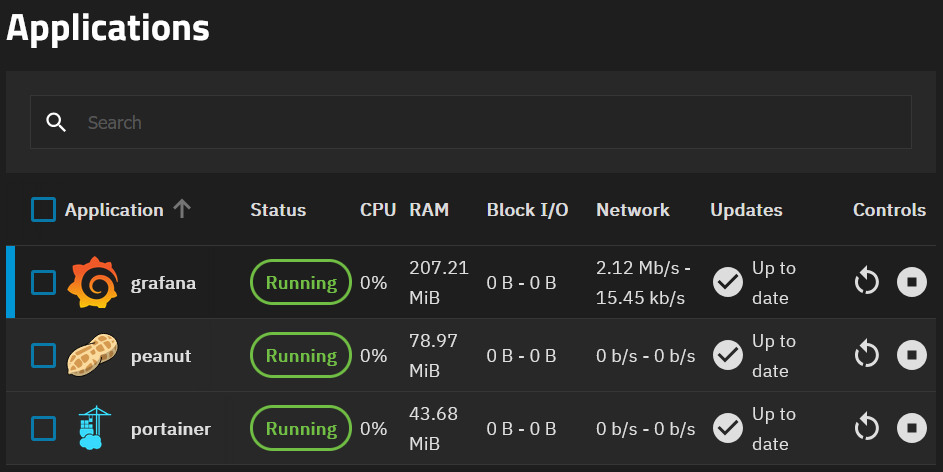Click the peanut app logo
The height and width of the screenshot is (472, 943).
[x=93, y=355]
